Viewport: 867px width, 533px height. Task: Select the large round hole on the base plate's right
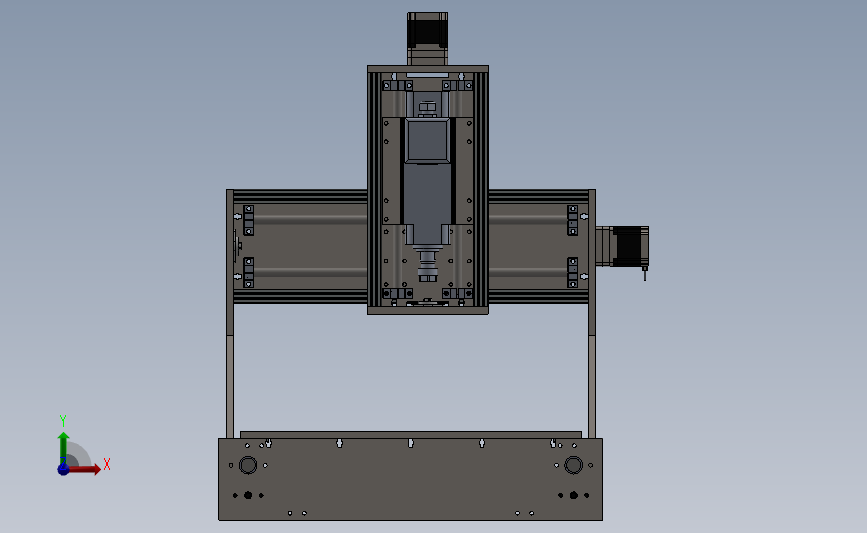click(x=573, y=465)
